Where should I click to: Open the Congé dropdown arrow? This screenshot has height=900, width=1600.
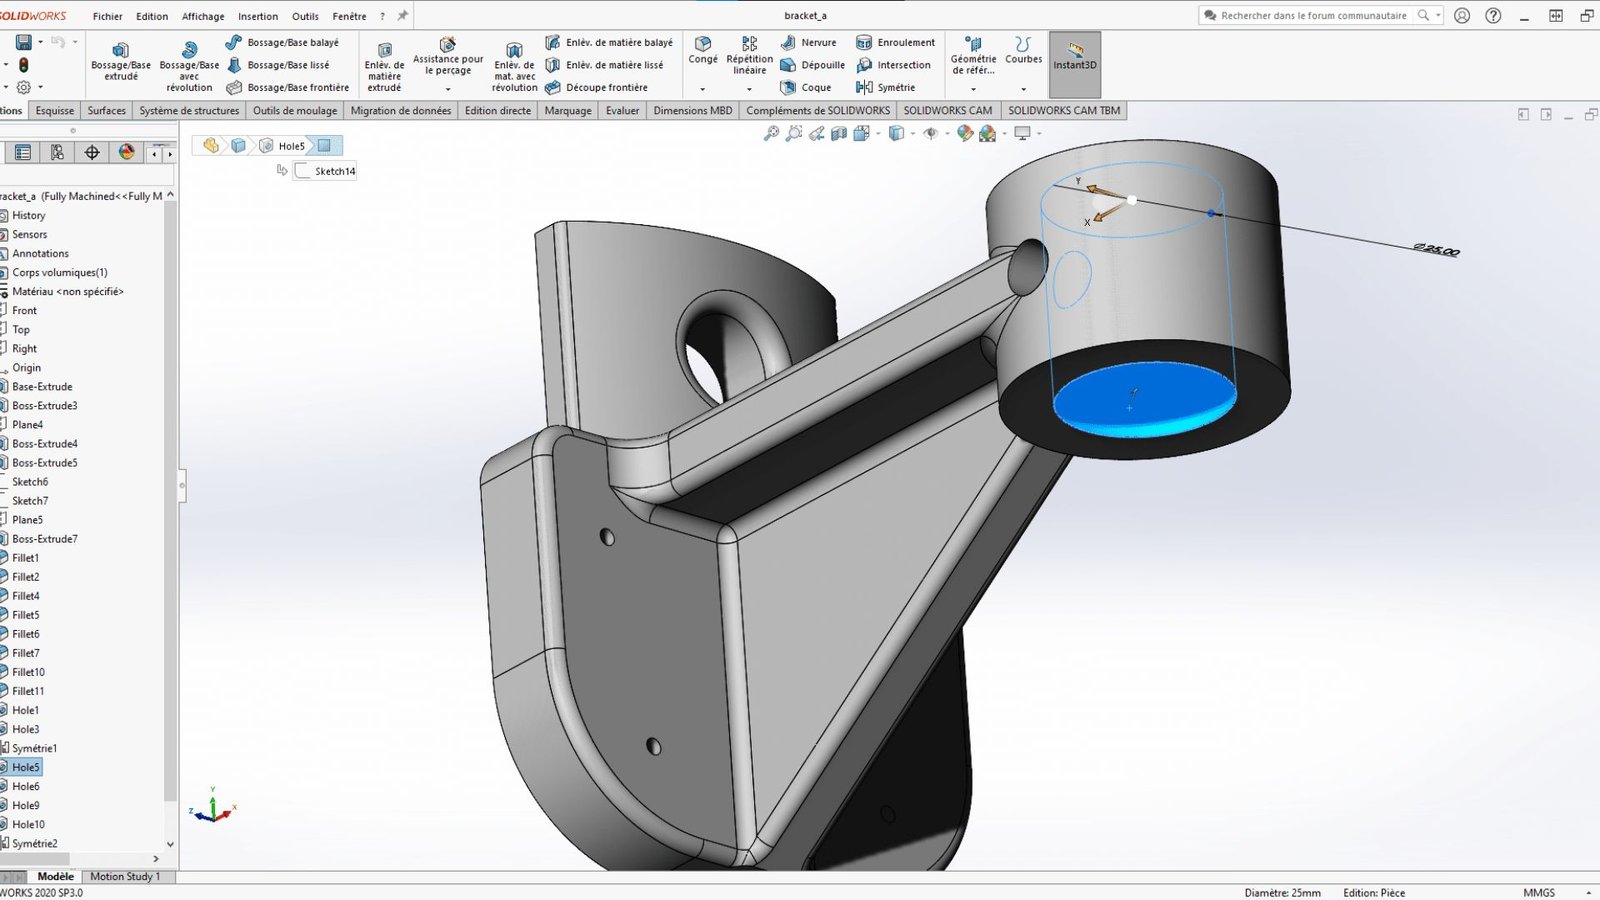click(702, 89)
